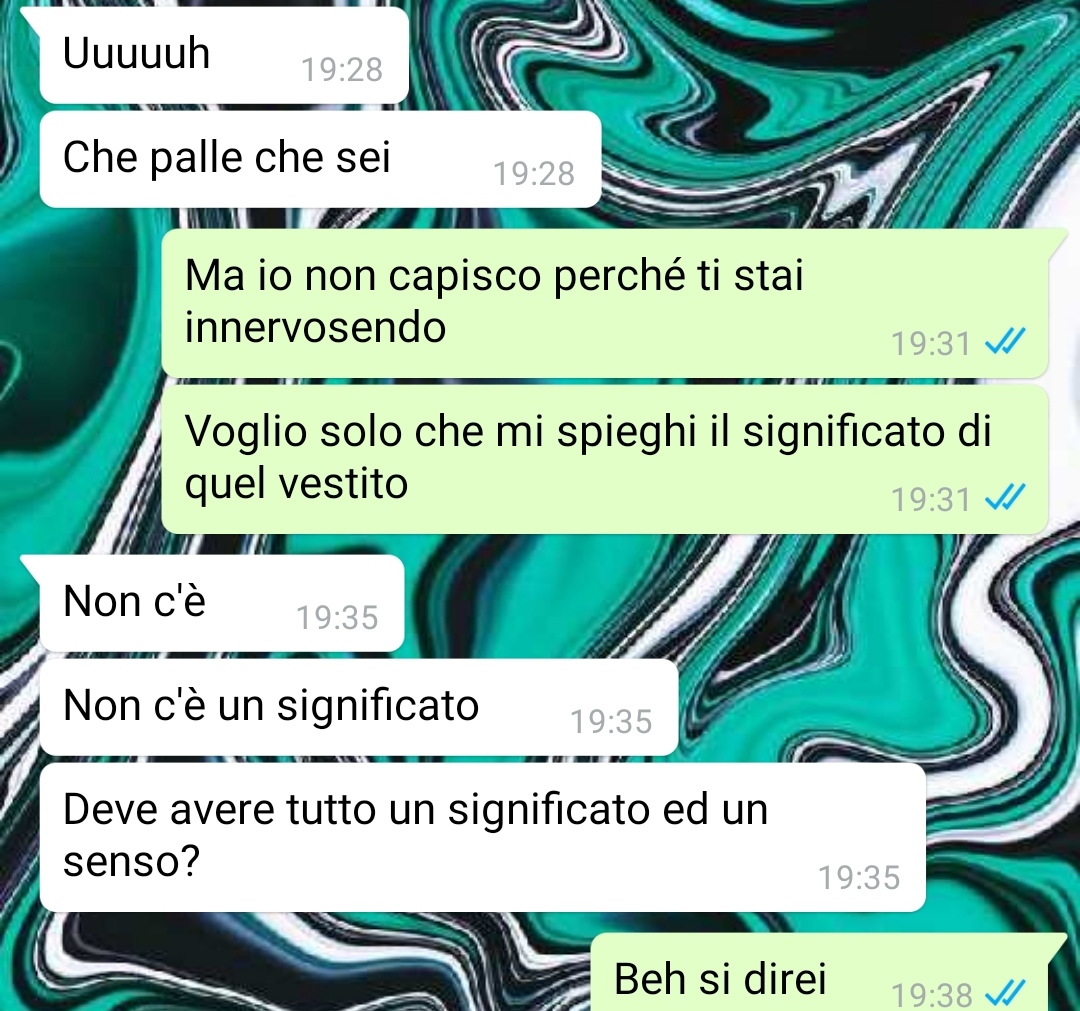Screen dimensions: 1080x1011
Task: Tap the short 'Non c'è' message
Action: [x=221, y=603]
